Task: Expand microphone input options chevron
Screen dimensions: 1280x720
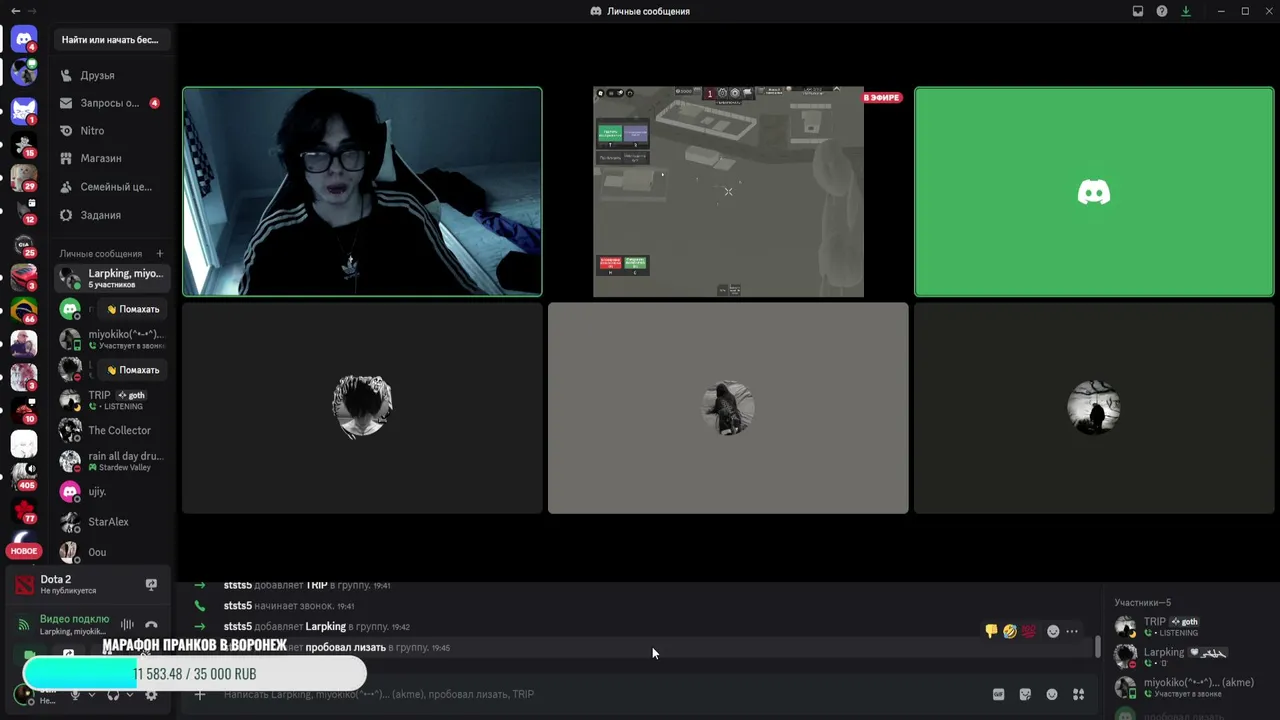Action: tap(91, 694)
